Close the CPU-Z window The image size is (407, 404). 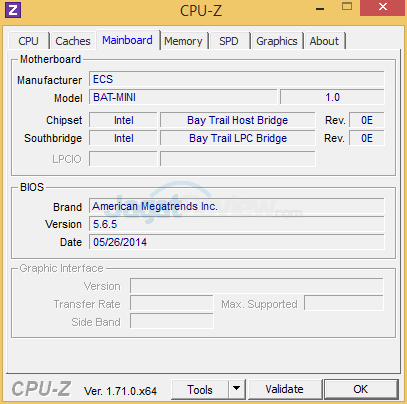383,7
